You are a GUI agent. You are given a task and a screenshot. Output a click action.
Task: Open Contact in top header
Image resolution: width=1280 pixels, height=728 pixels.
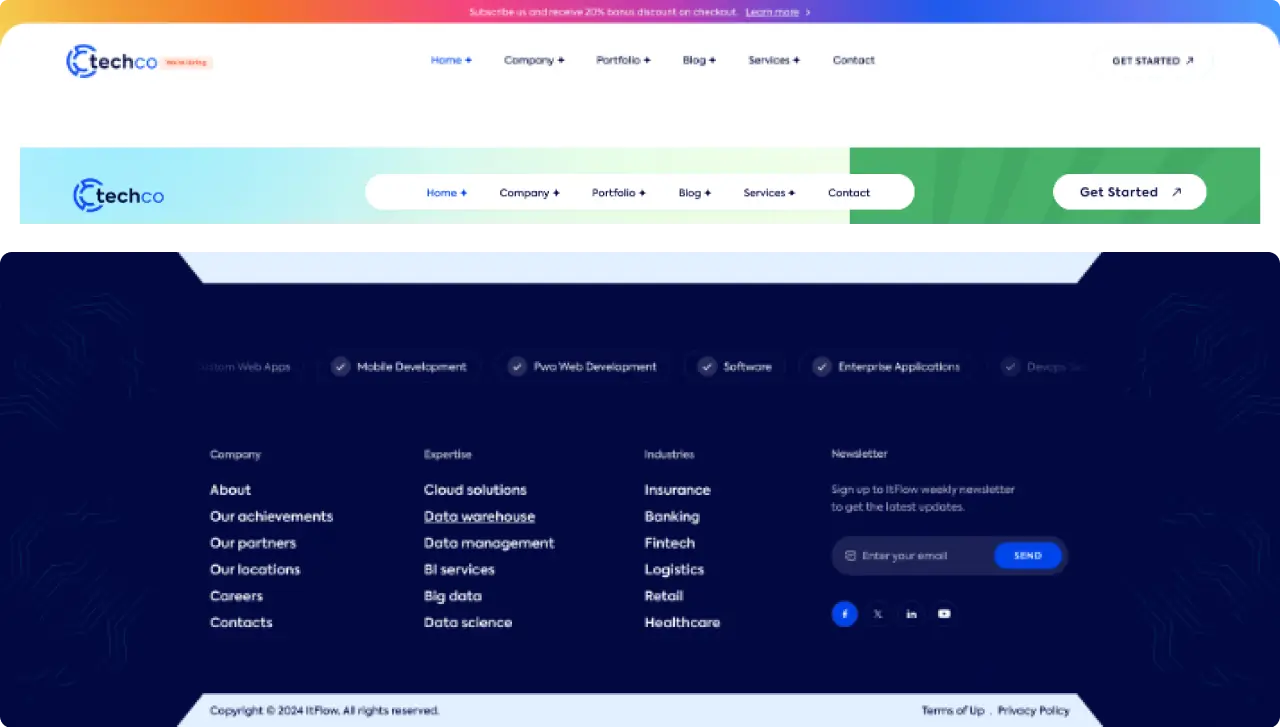click(x=853, y=60)
